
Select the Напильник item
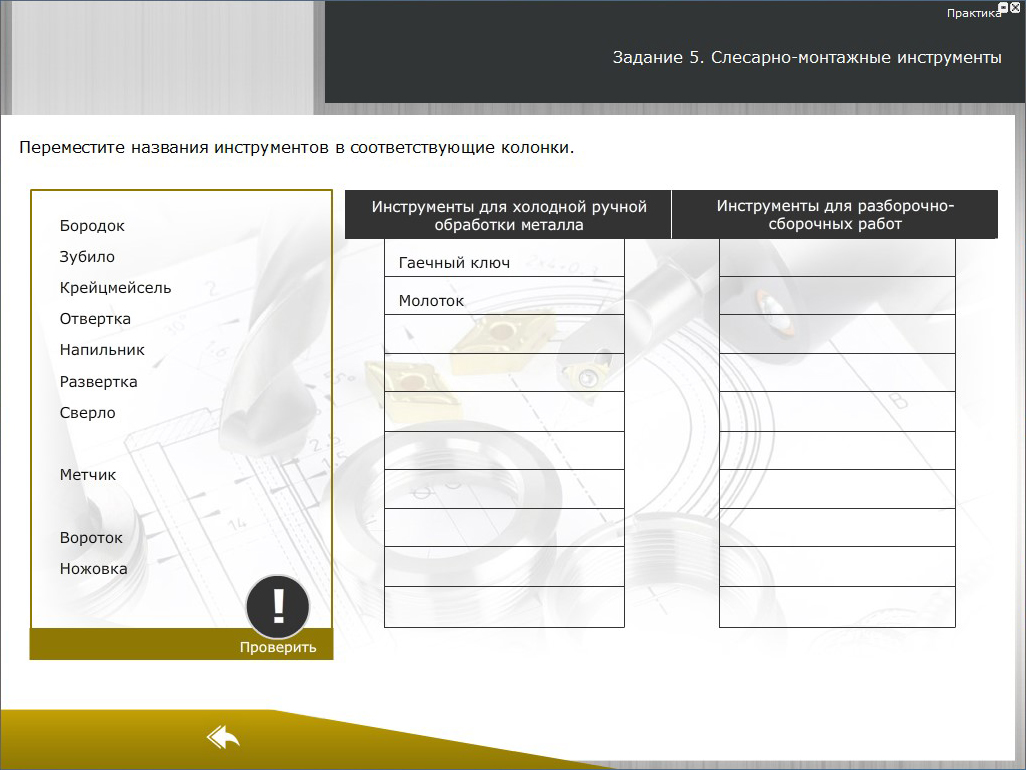[x=102, y=350]
